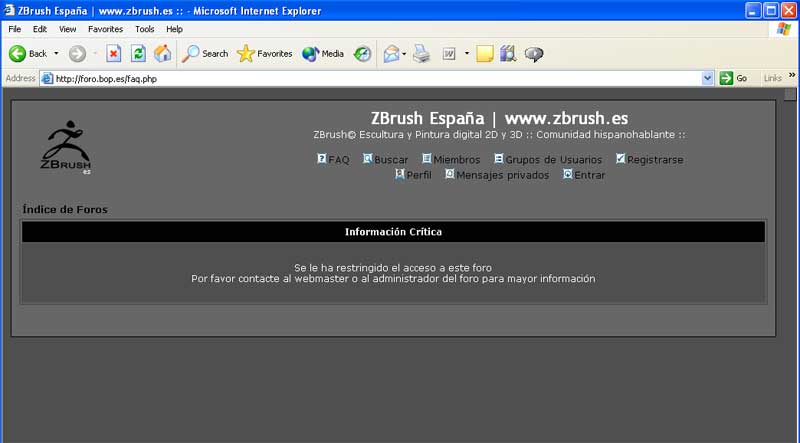Open the Research books toolbar icon

click(508, 54)
